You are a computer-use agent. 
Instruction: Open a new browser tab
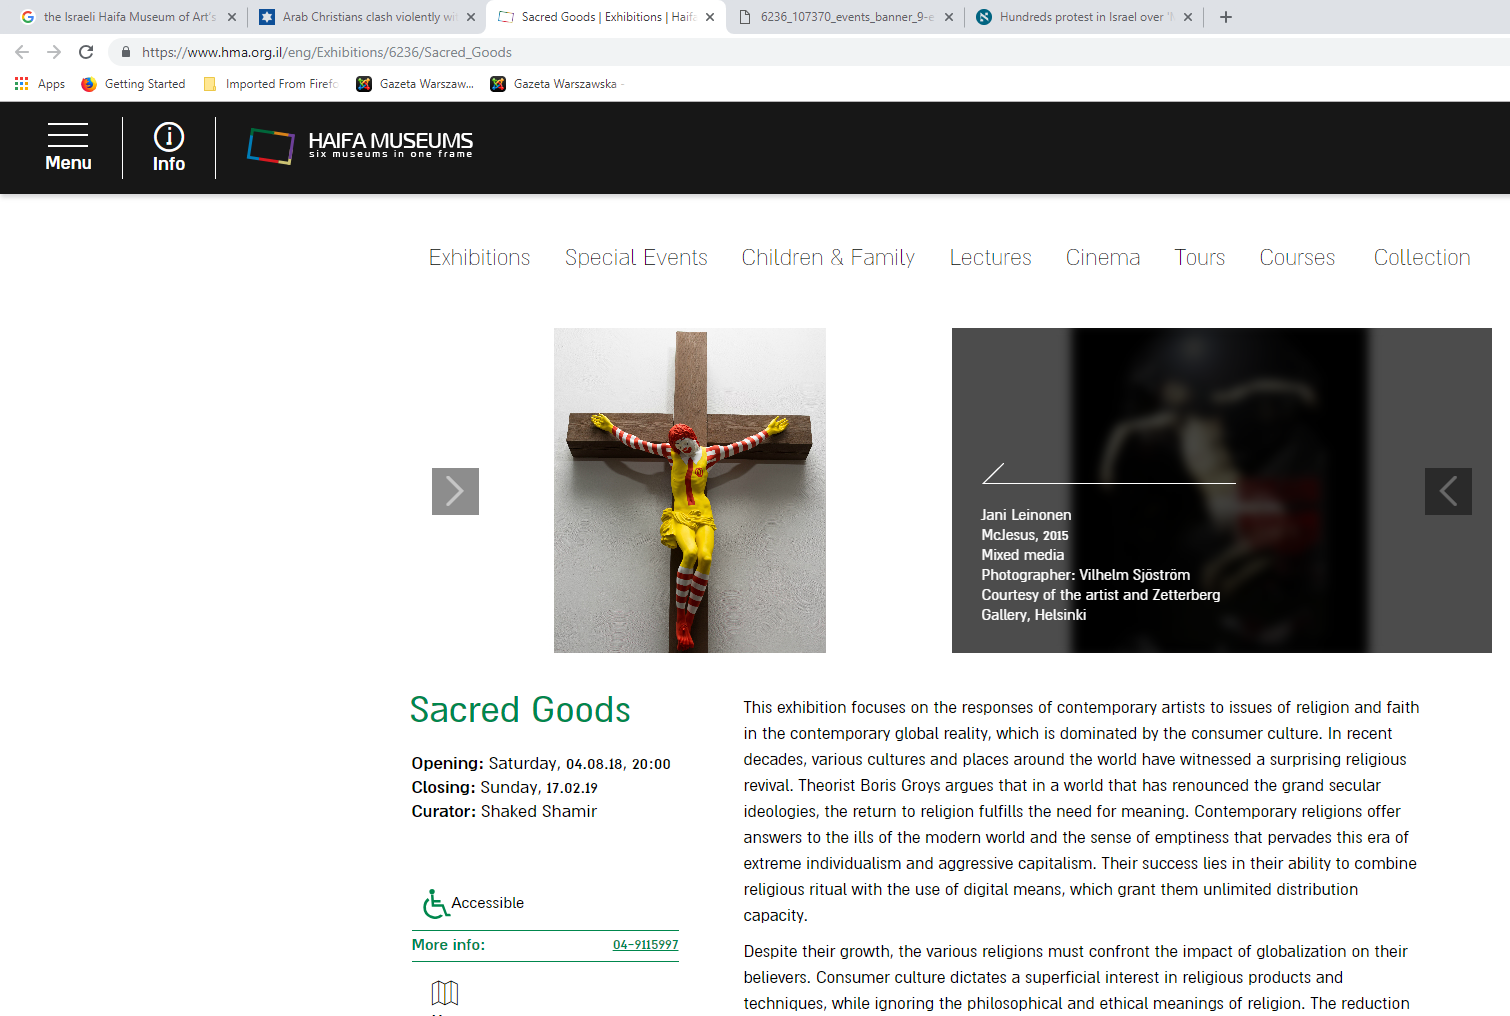1226,17
